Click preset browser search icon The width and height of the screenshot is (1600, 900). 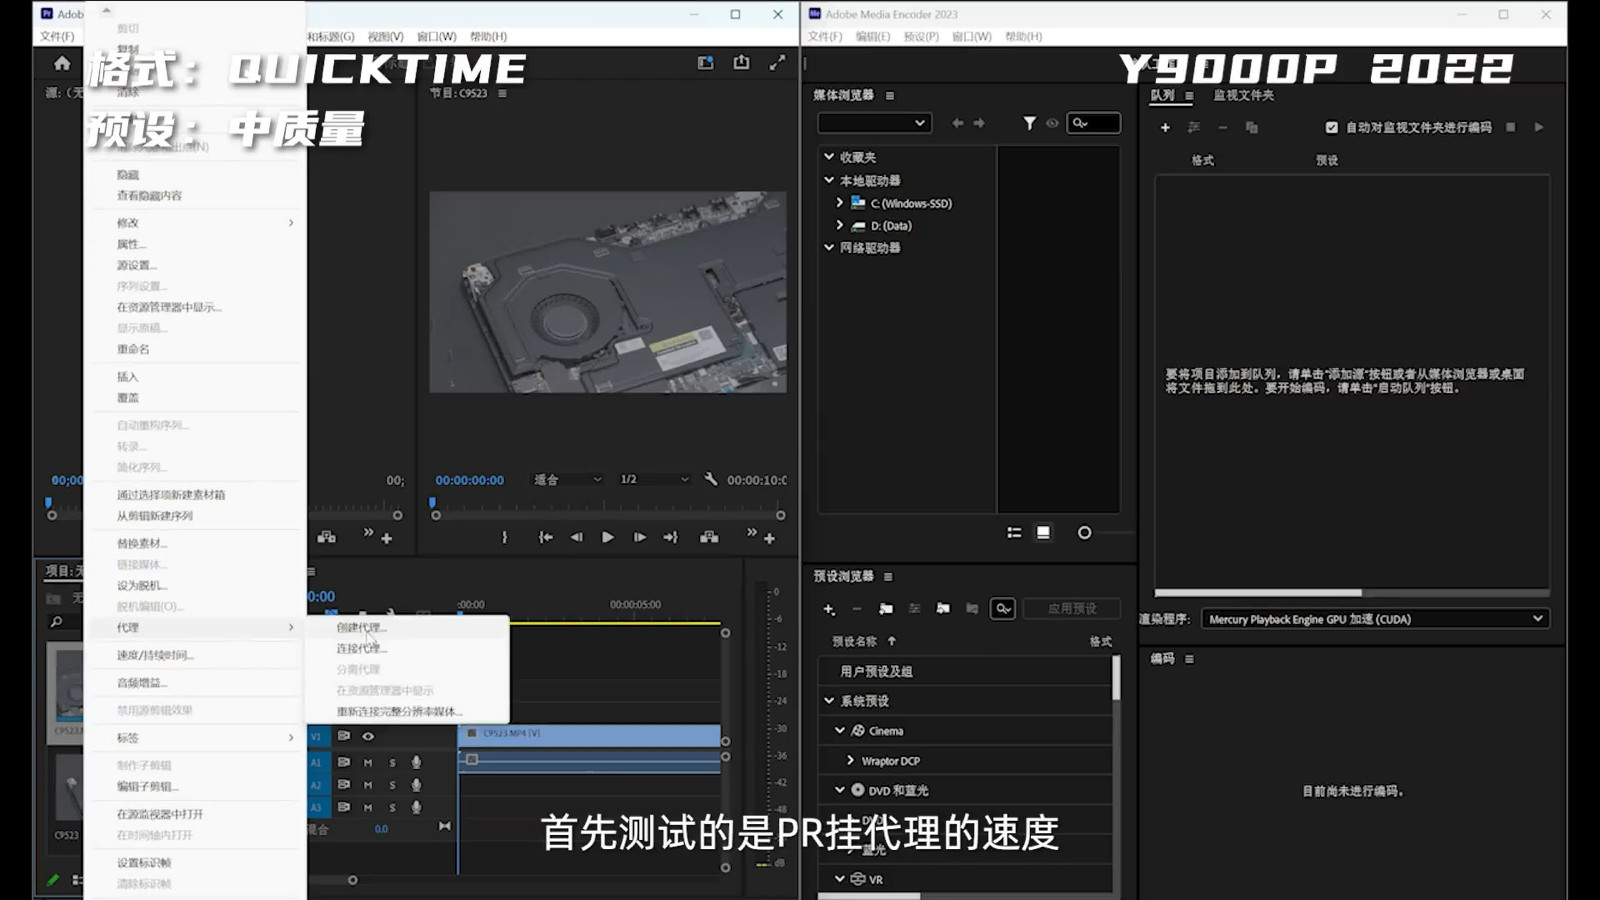(1003, 608)
